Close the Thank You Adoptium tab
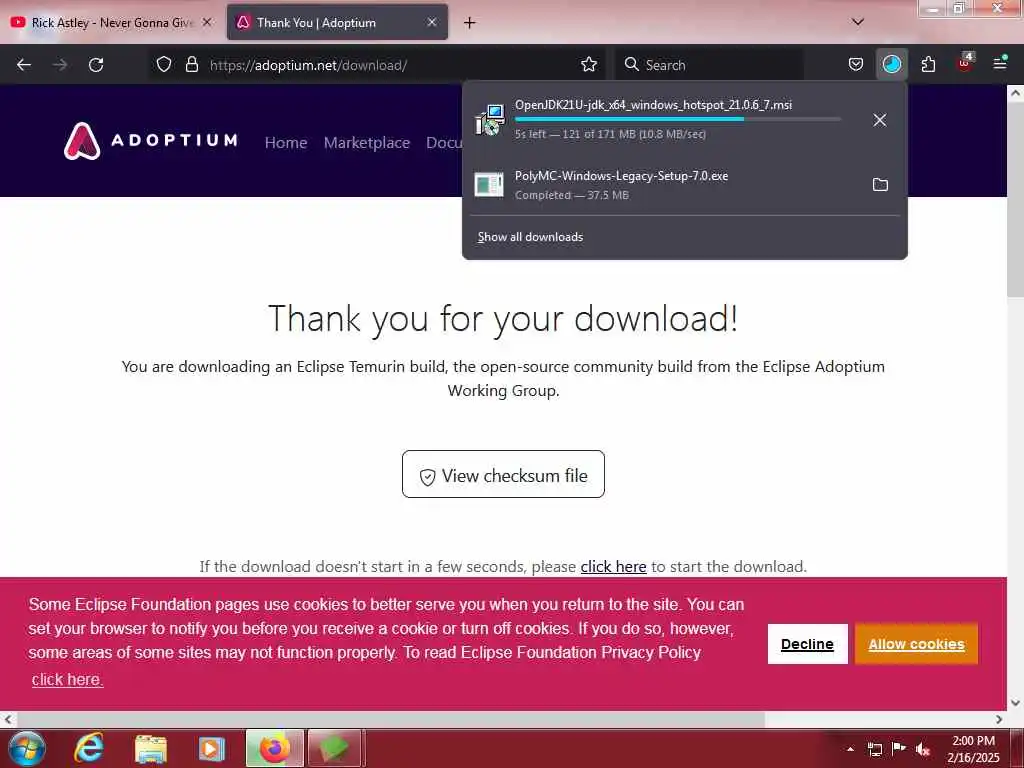Image resolution: width=1024 pixels, height=768 pixels. [x=432, y=22]
